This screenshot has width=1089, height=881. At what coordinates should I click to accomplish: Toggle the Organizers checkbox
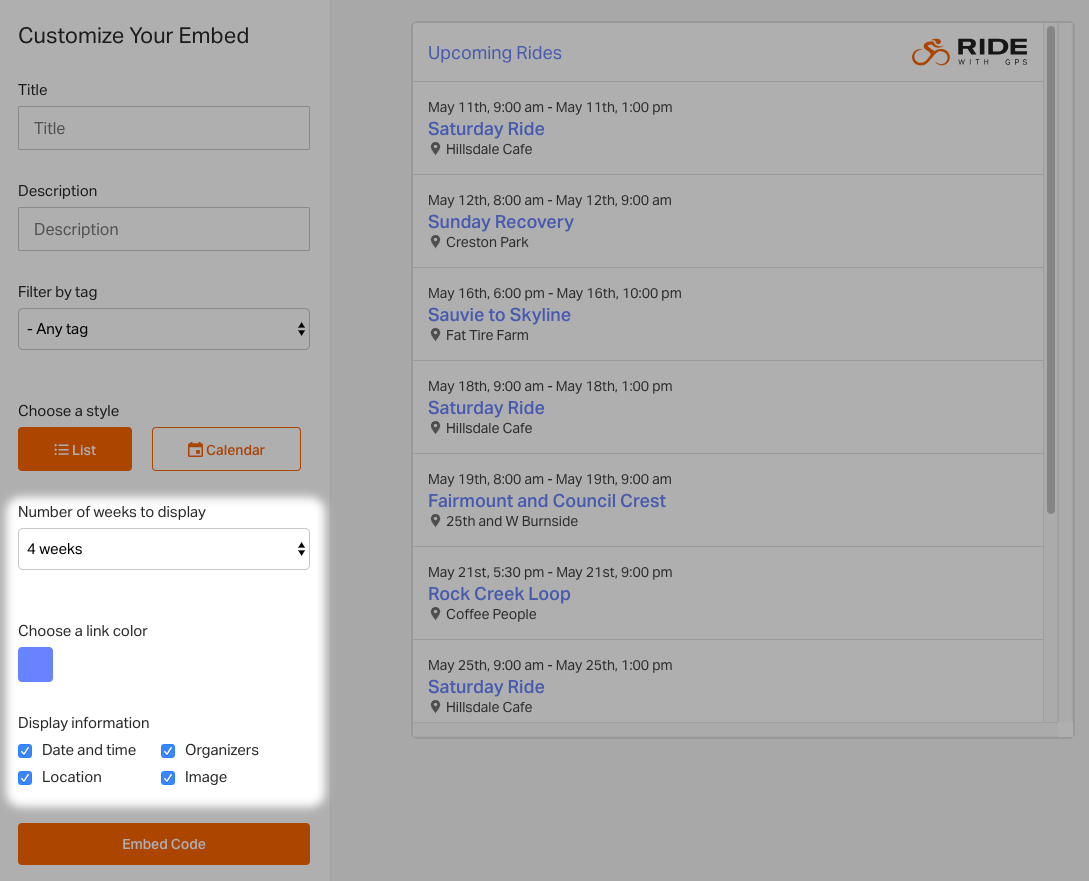pyautogui.click(x=168, y=750)
